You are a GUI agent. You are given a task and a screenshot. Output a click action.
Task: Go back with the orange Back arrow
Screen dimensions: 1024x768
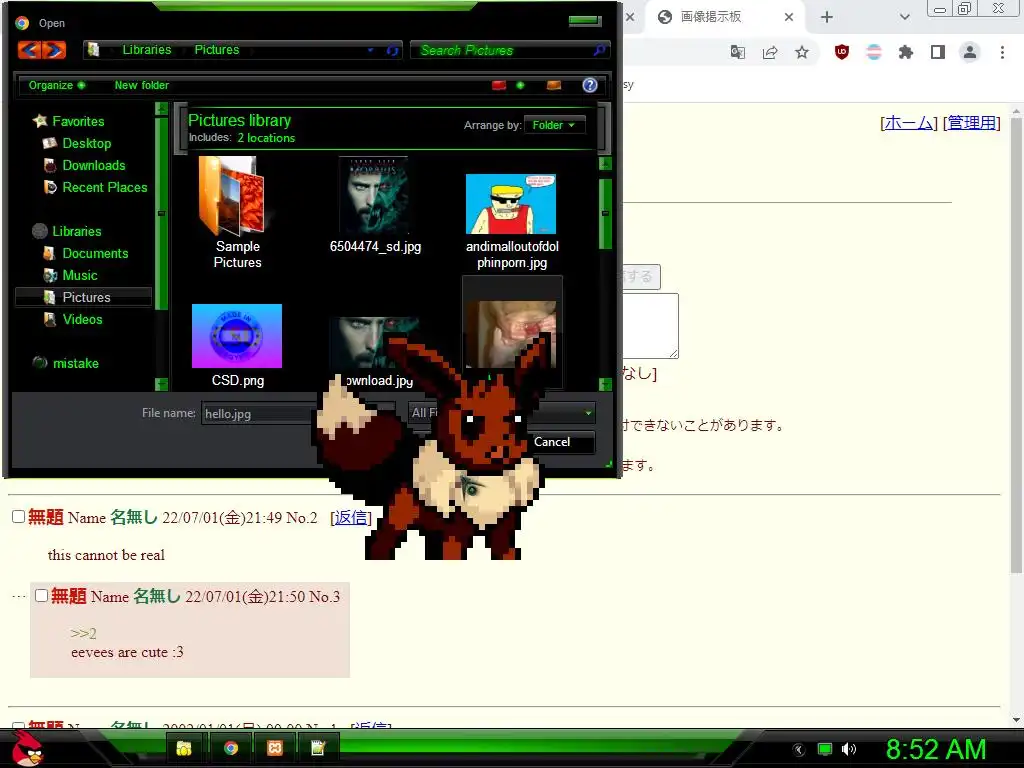tap(30, 50)
